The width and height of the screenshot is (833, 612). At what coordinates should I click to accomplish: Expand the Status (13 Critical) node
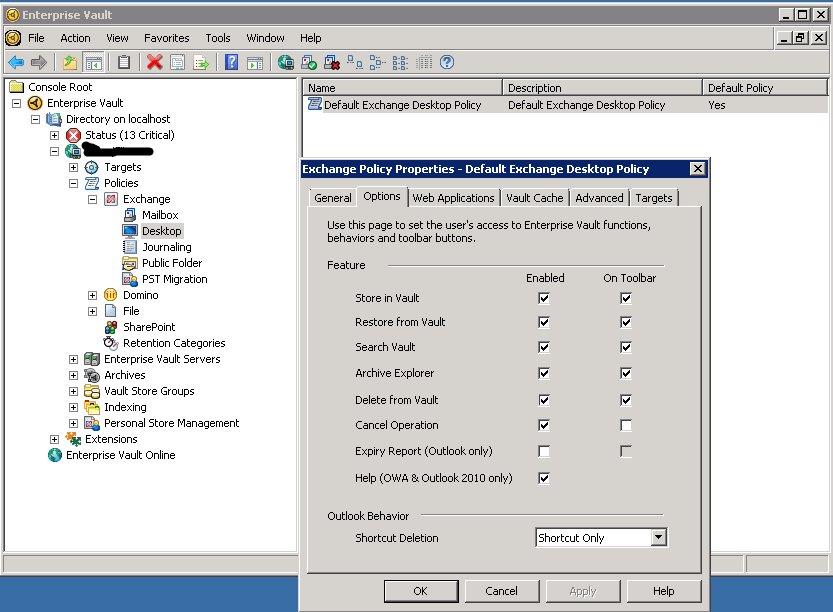54,135
